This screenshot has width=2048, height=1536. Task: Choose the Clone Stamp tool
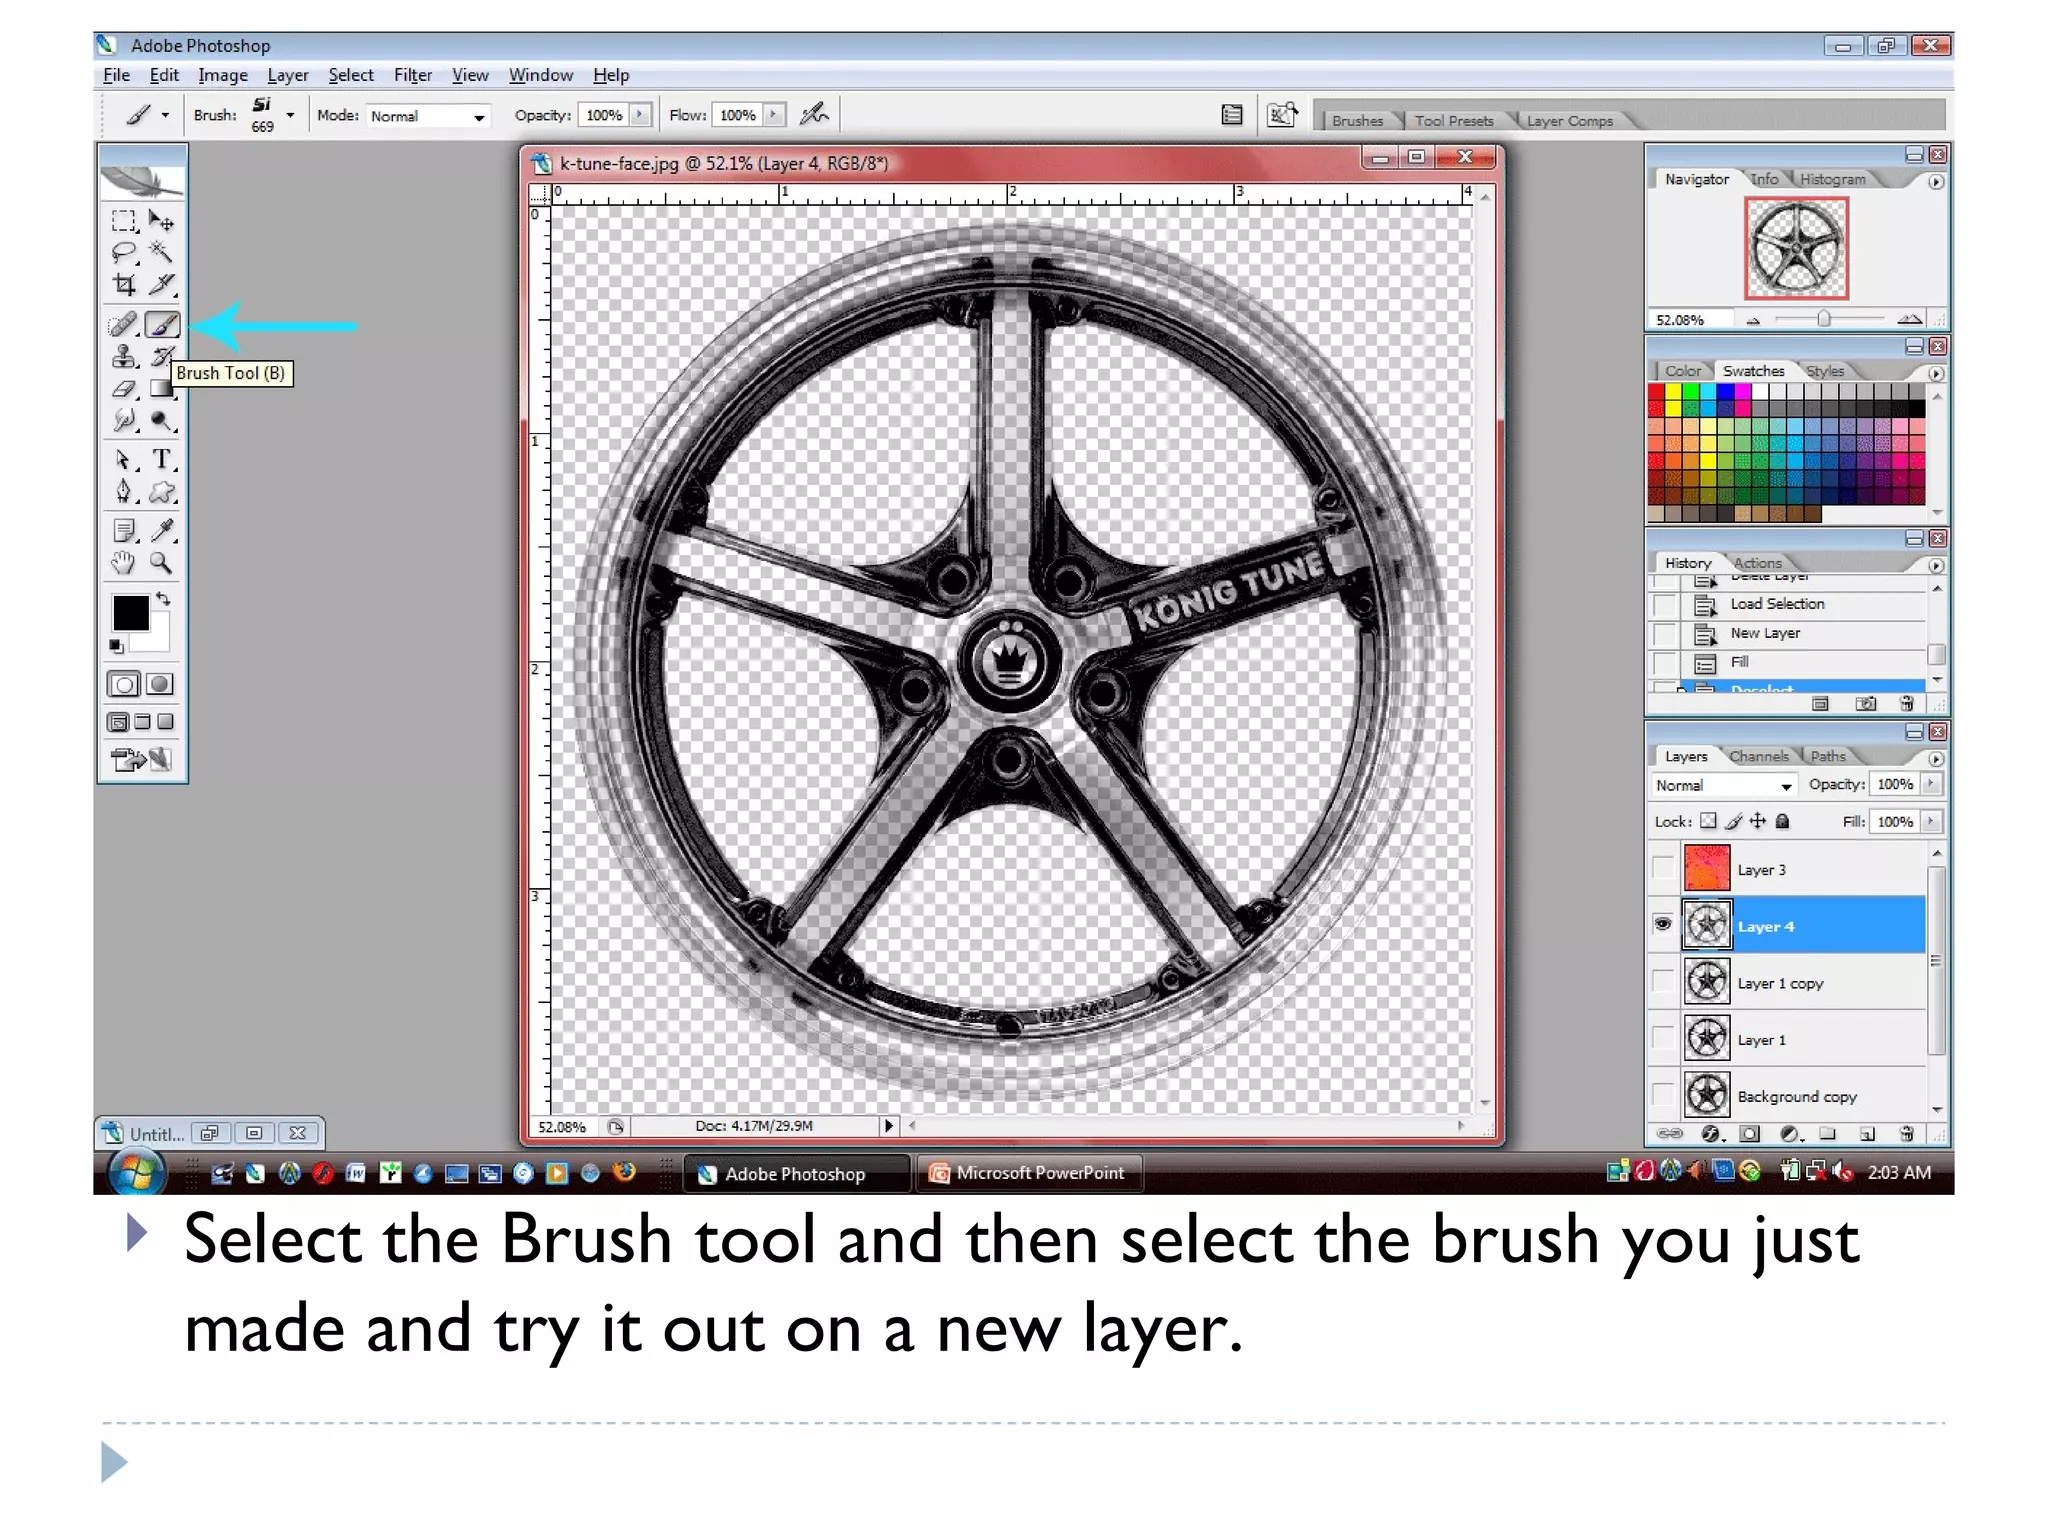[123, 356]
